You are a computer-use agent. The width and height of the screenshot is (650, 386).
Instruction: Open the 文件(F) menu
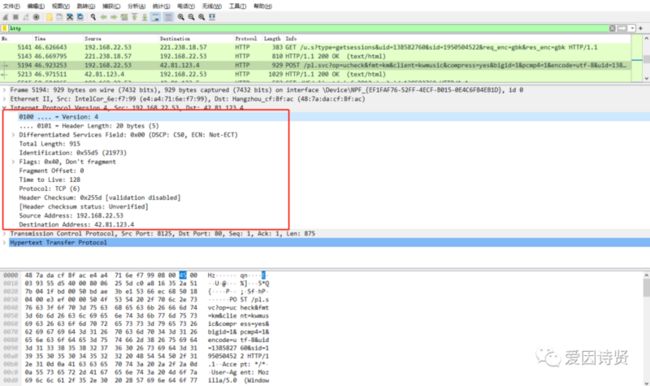pyautogui.click(x=11, y=6)
